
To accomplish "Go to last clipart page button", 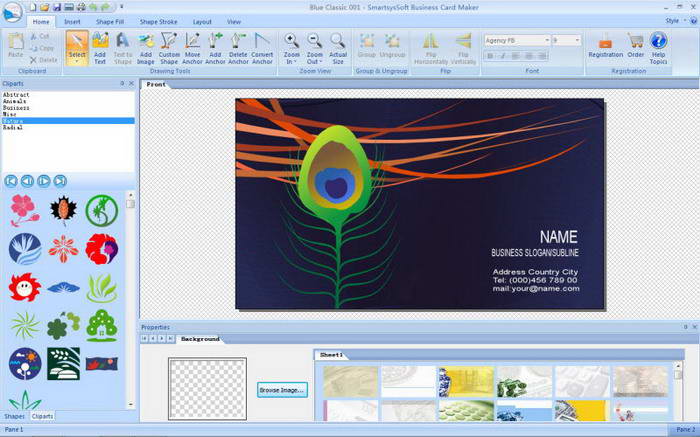I will pos(60,181).
